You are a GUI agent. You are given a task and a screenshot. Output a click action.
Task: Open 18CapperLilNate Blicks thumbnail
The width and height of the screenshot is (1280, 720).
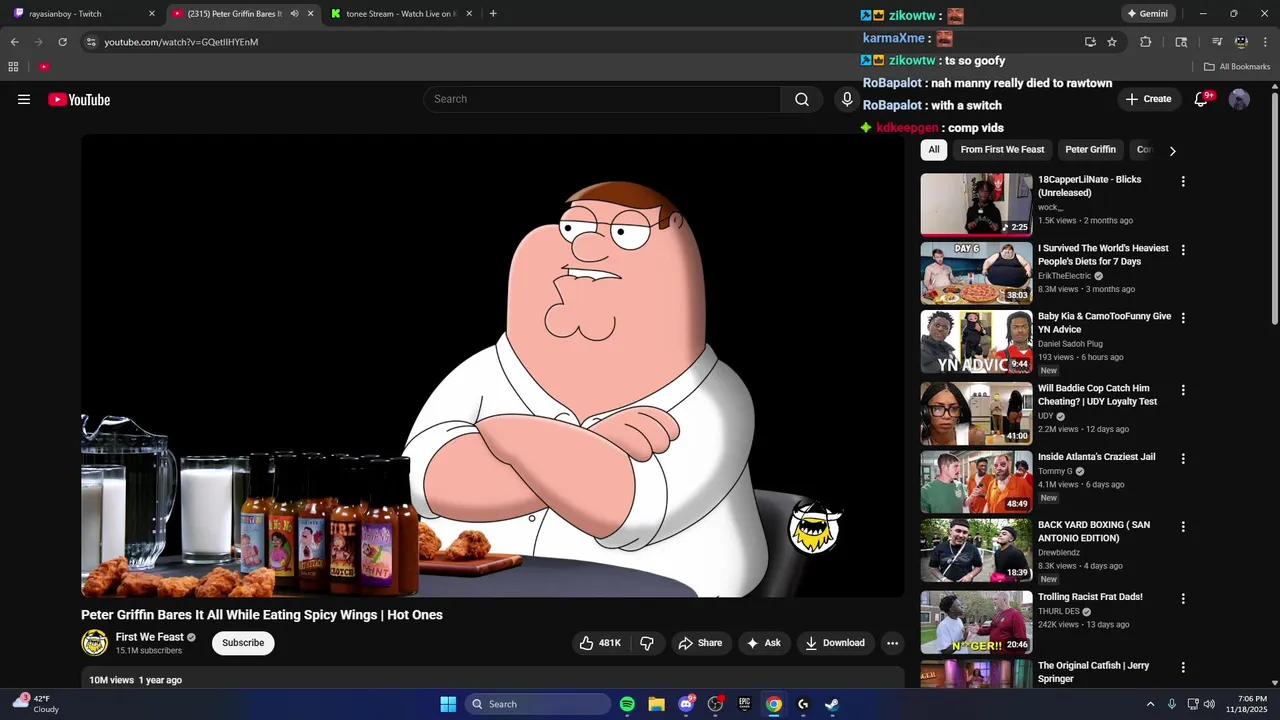976,205
